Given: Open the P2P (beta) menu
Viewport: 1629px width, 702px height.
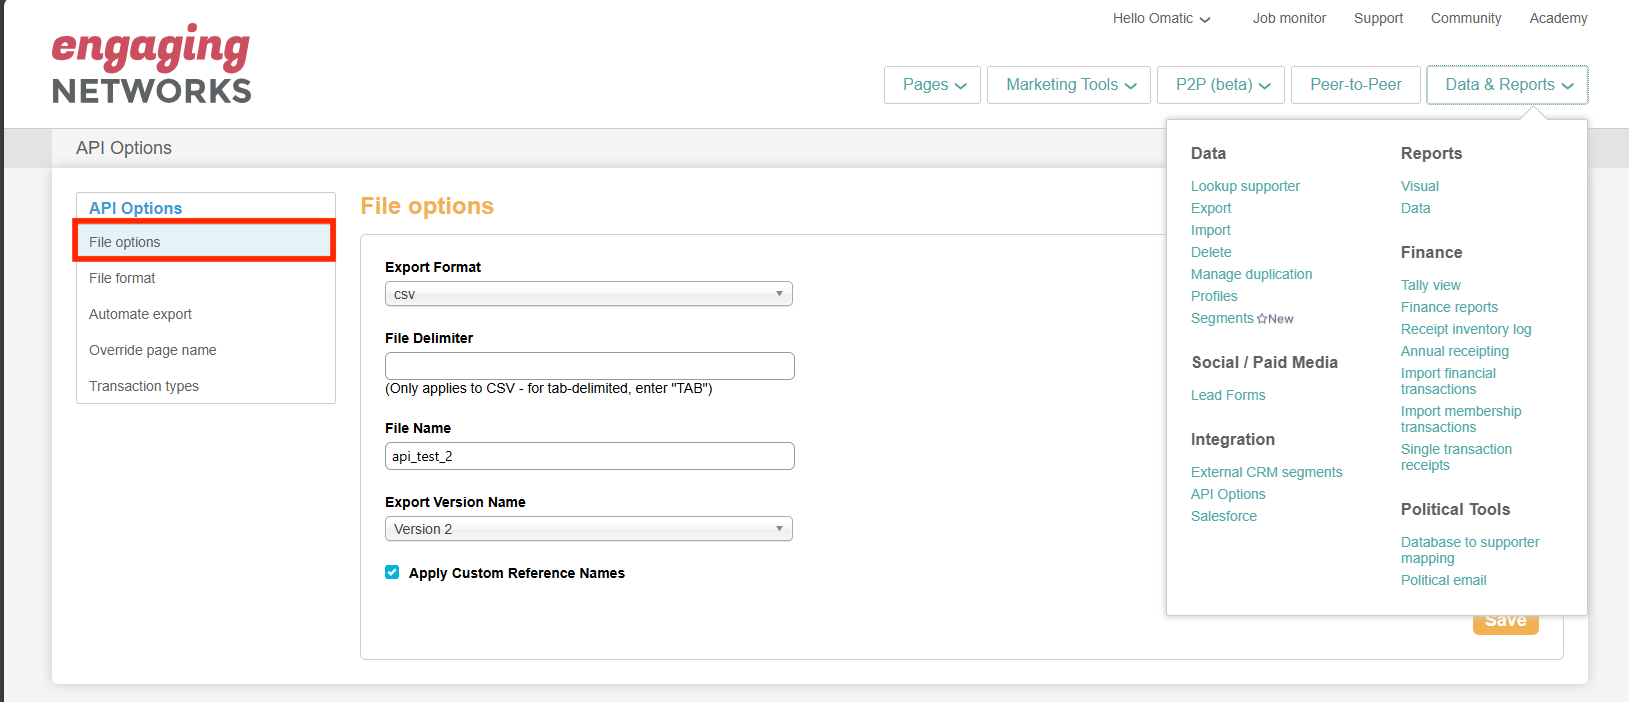Looking at the screenshot, I should click(x=1221, y=85).
